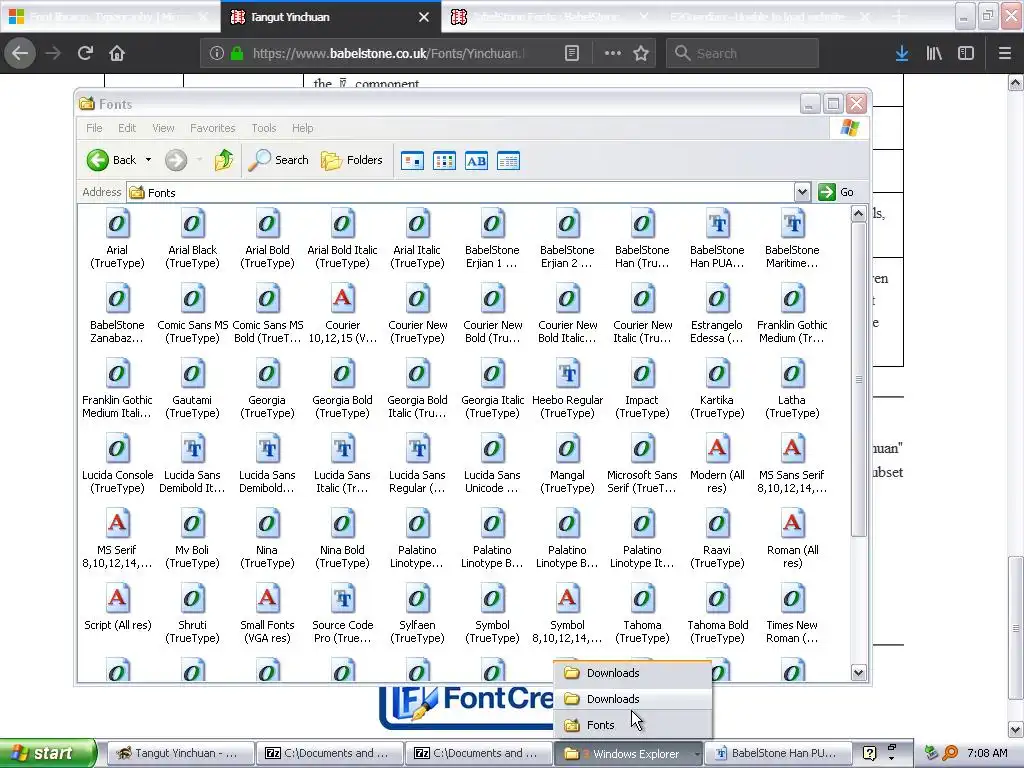Click up arrow of Fonts scrollbar
This screenshot has width=1024, height=768.
pyautogui.click(x=858, y=214)
